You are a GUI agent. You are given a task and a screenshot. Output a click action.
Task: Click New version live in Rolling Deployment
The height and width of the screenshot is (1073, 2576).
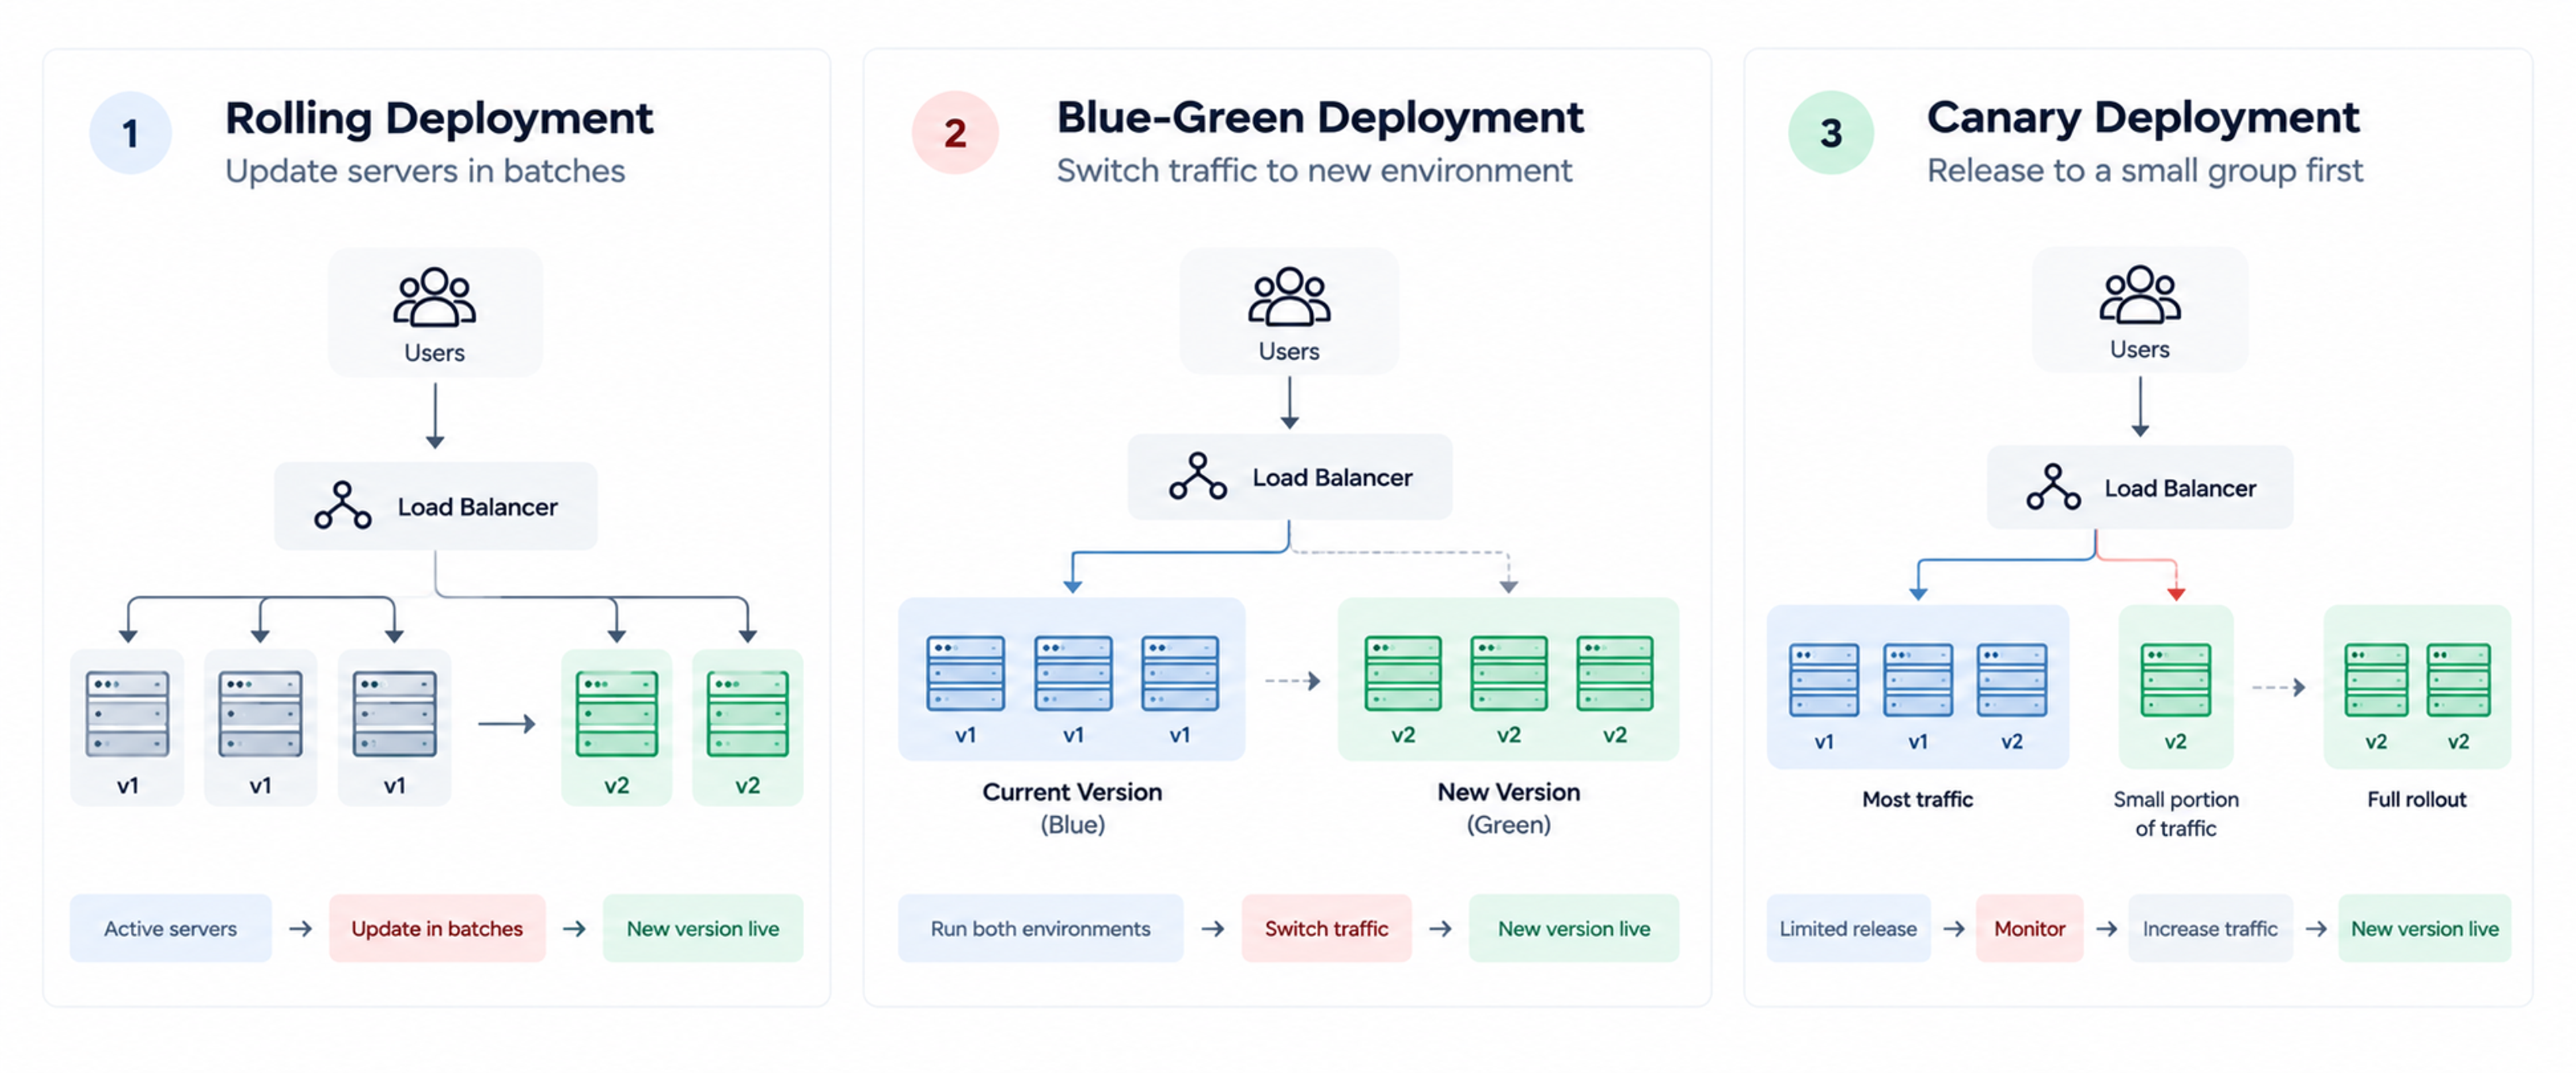pyautogui.click(x=703, y=928)
